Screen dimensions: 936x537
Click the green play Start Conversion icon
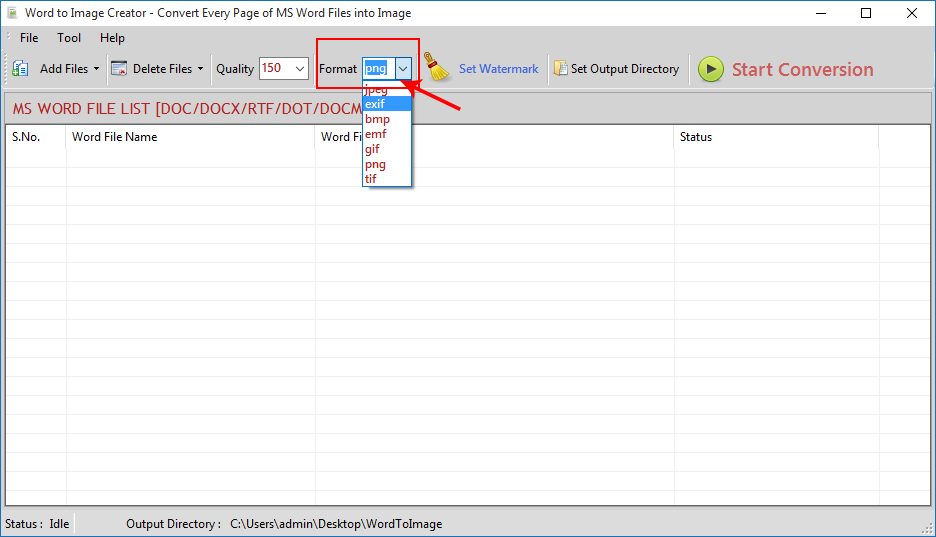(710, 69)
